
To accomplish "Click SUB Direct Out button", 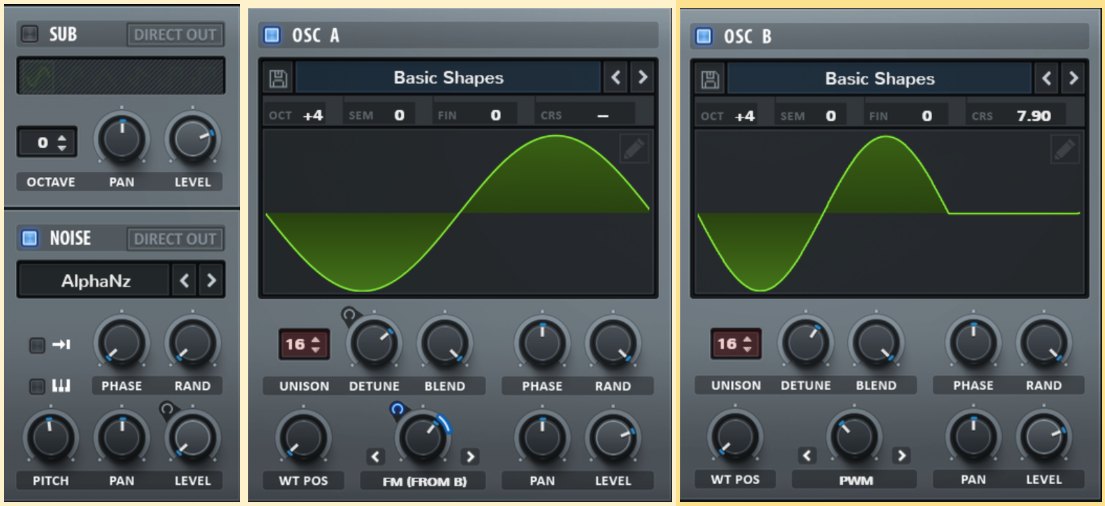I will [175, 34].
